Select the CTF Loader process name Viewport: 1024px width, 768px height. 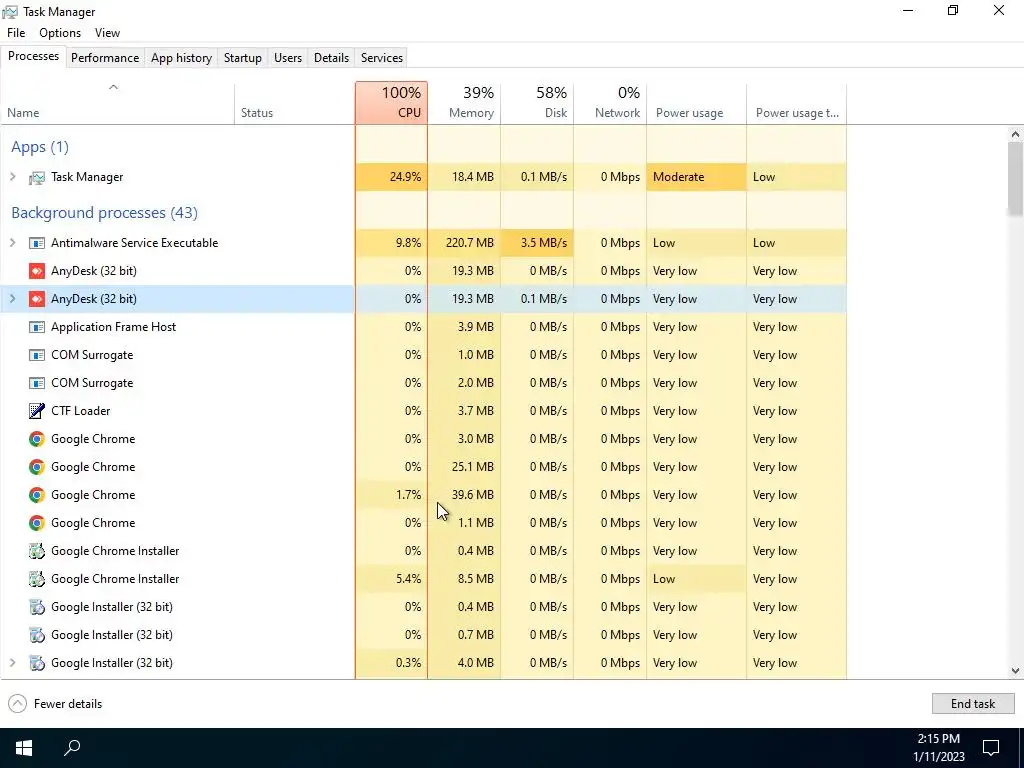pyautogui.click(x=80, y=411)
